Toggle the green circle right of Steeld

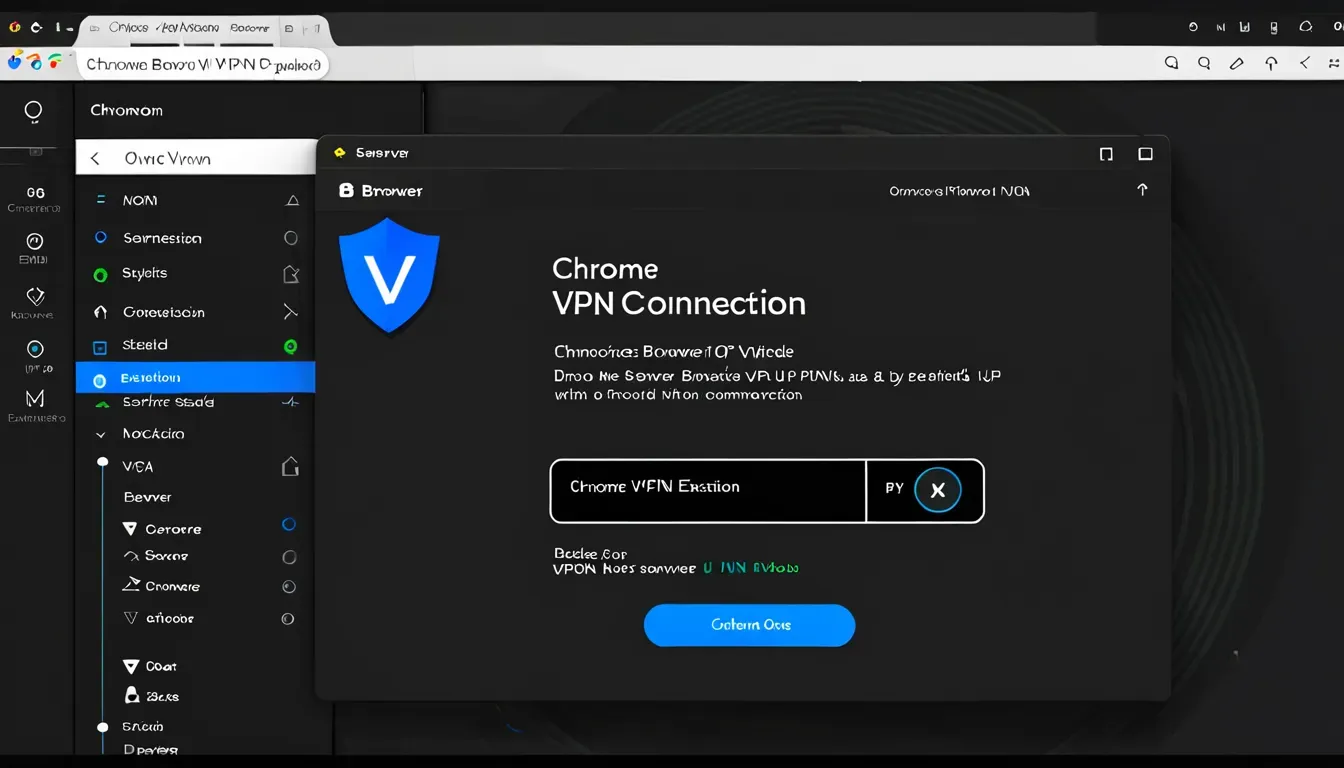point(291,346)
